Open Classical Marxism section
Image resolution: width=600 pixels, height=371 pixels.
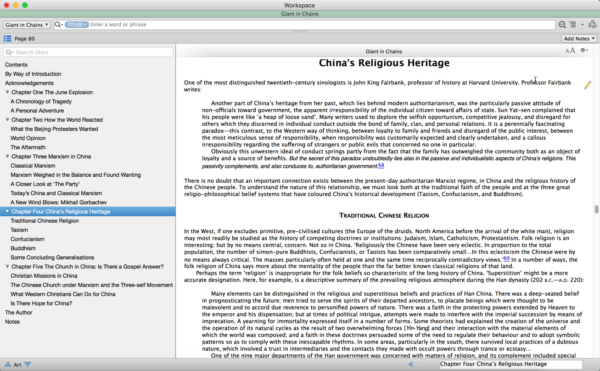point(33,166)
